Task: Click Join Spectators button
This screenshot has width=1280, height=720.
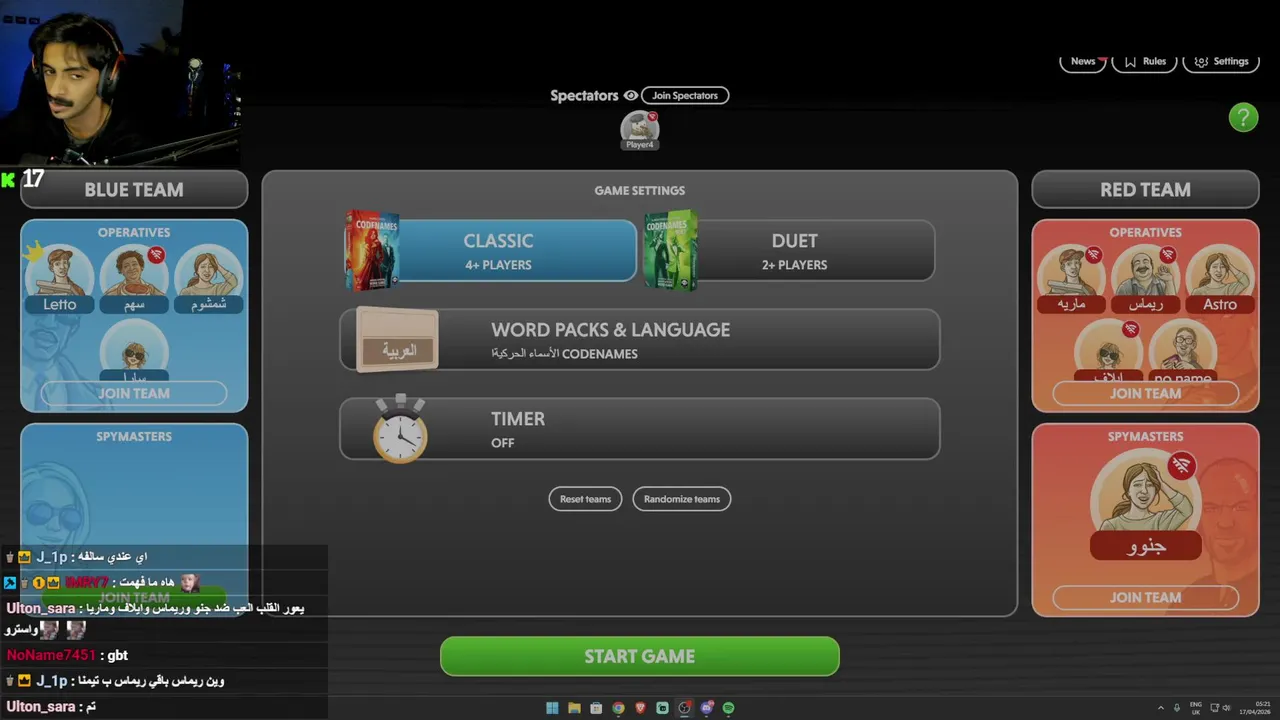Action: (x=685, y=96)
